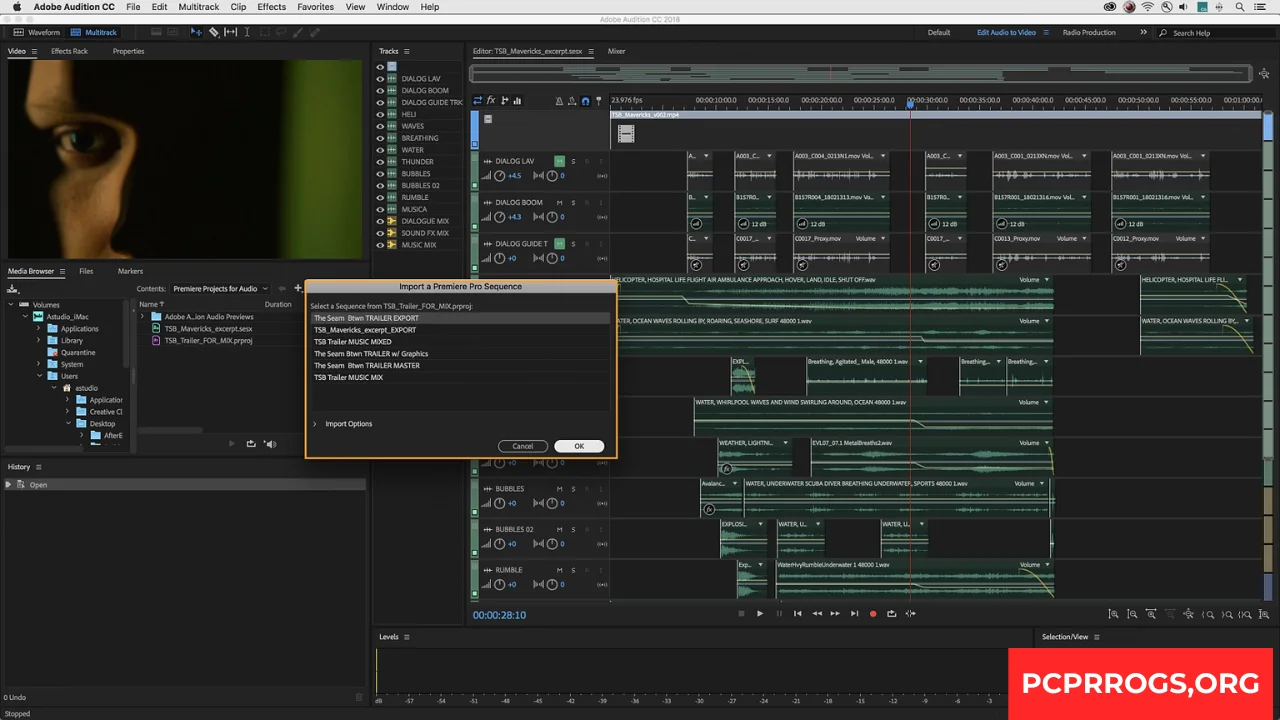Show the EQ section in editor toolbar
The image size is (1280, 720).
(518, 100)
